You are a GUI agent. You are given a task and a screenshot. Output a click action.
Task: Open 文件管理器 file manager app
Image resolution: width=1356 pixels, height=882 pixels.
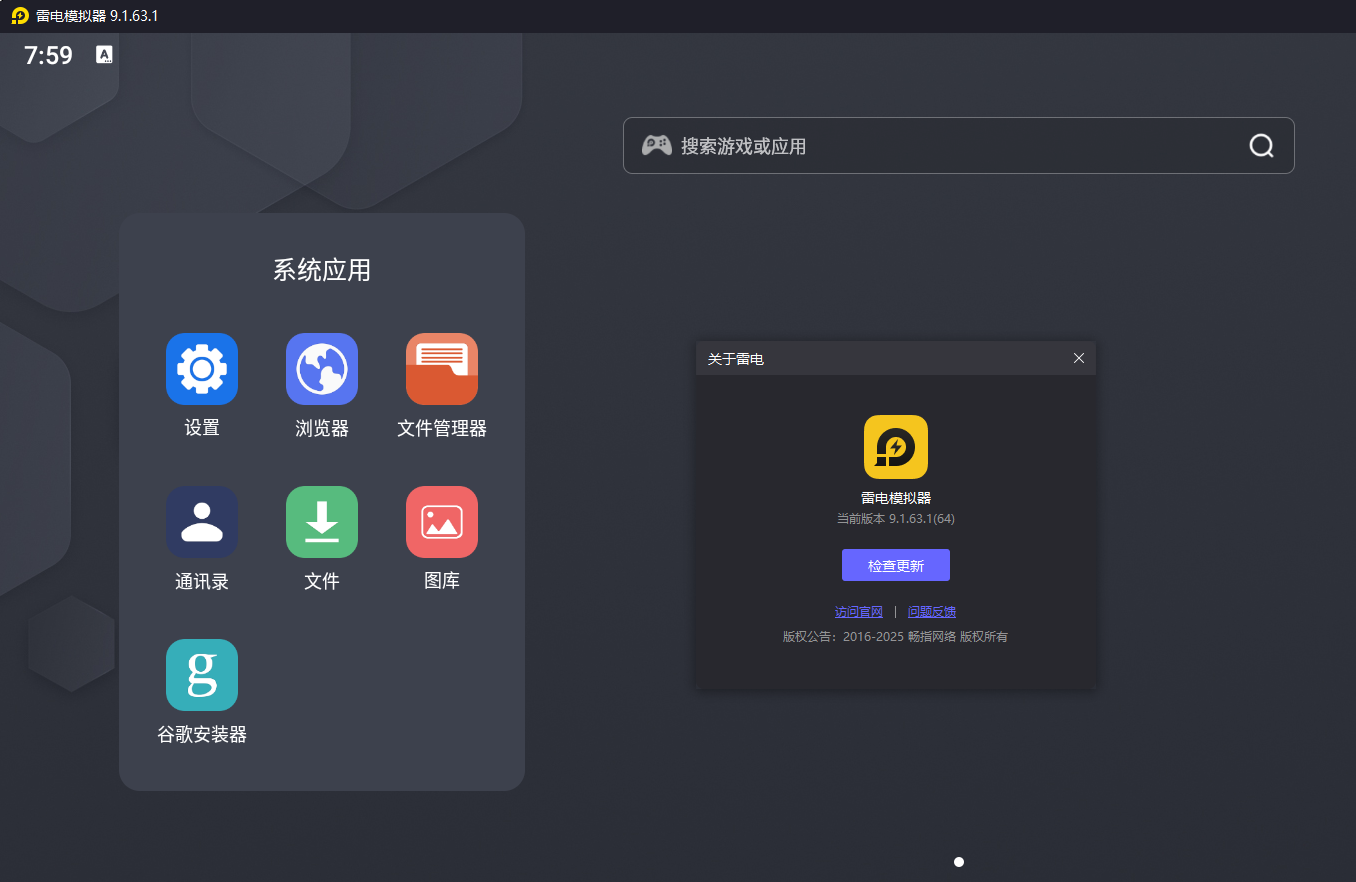(x=441, y=369)
